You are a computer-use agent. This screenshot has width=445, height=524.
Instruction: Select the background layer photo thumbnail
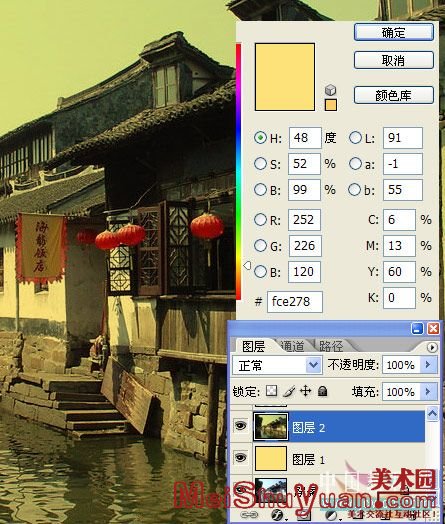(x=271, y=489)
